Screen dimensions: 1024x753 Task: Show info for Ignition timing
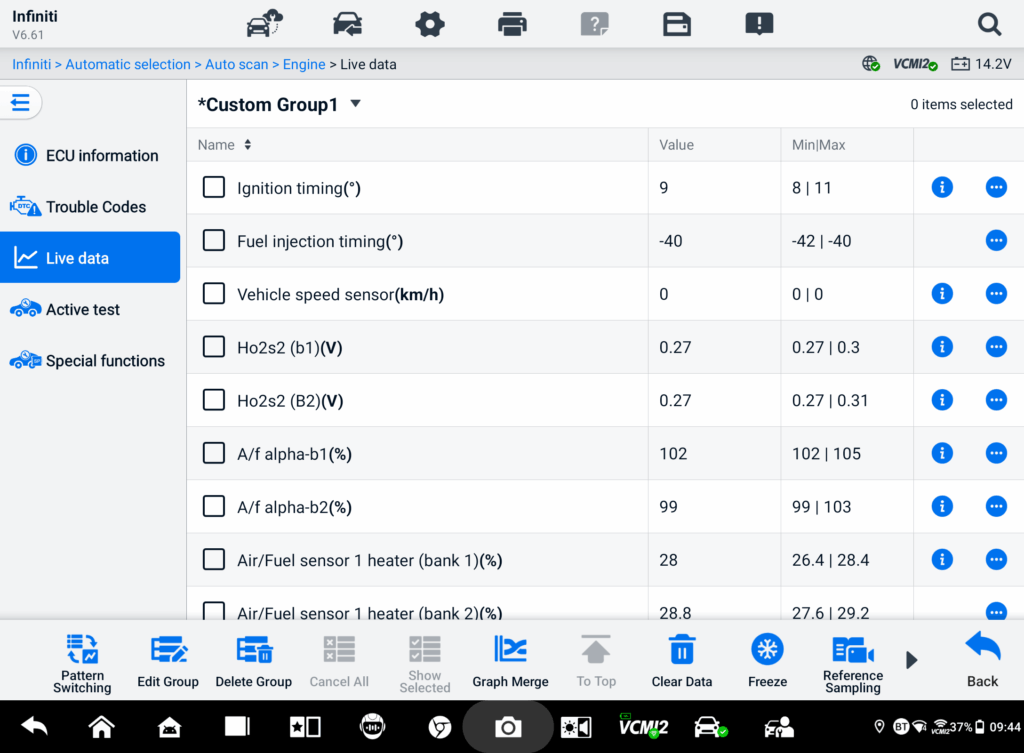(941, 187)
